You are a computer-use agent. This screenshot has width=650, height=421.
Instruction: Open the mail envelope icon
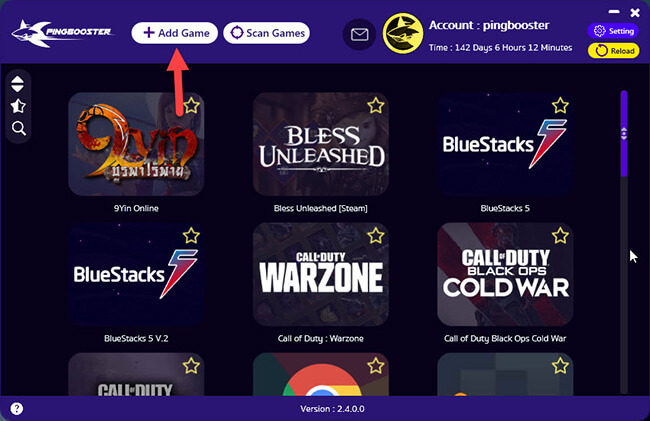pyautogui.click(x=359, y=34)
